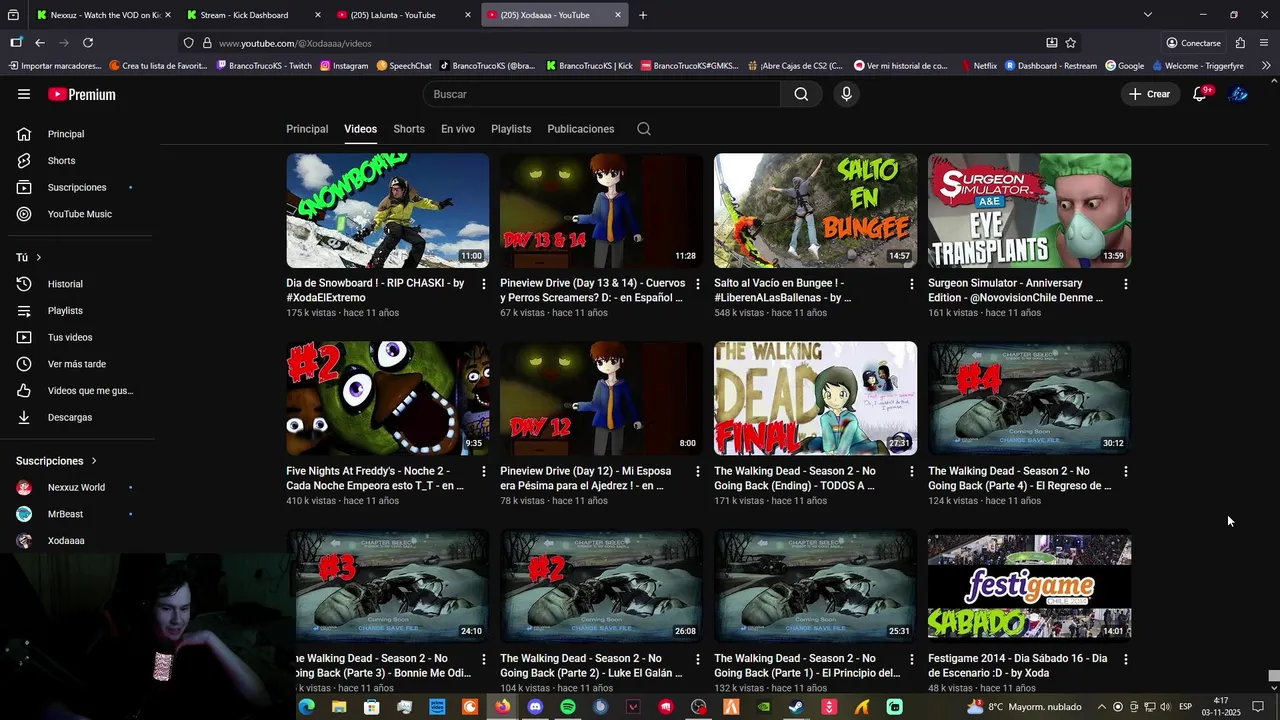Open options for Dia de Snowboard video
Viewport: 1280px width, 720px height.
click(x=484, y=284)
